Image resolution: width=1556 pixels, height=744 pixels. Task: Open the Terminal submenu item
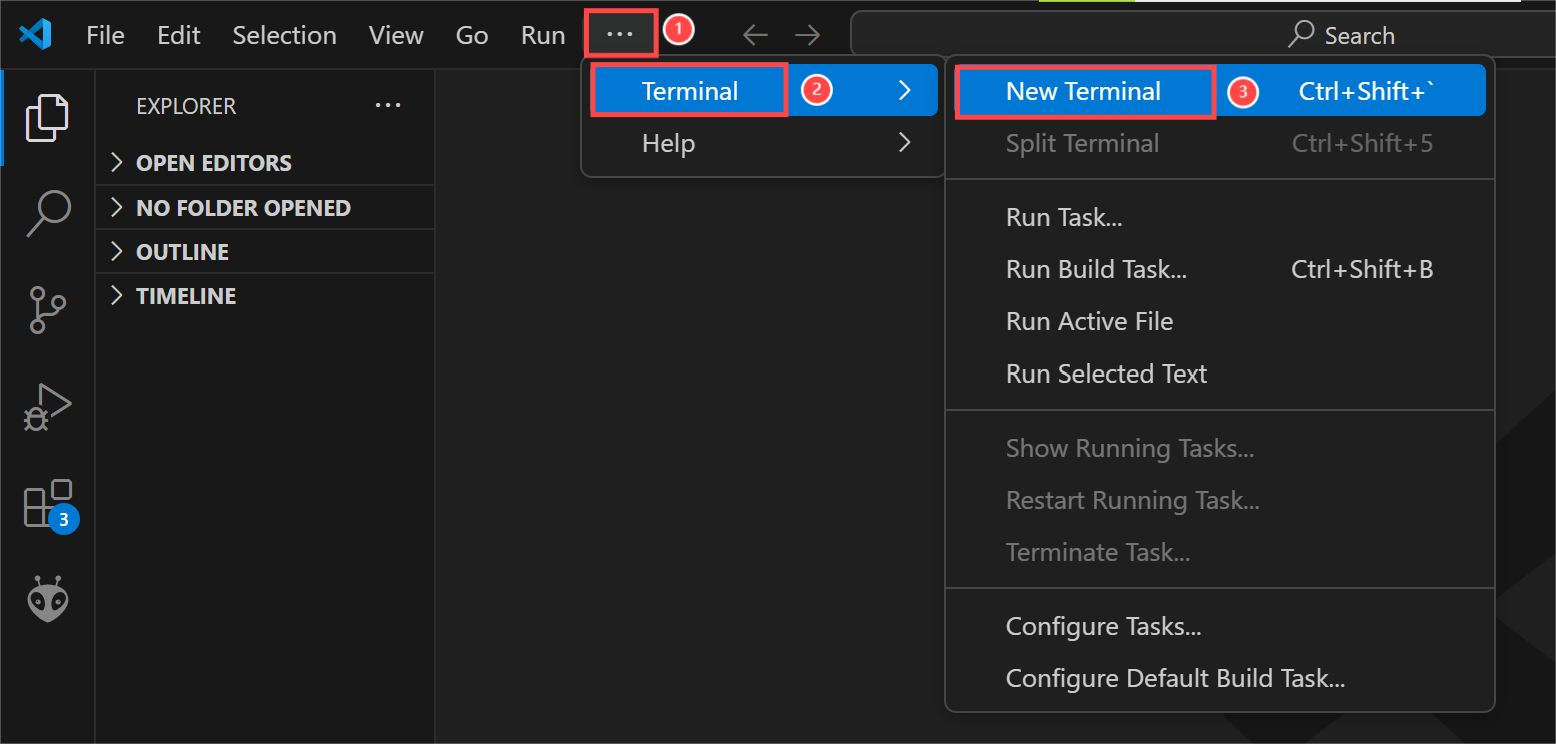(x=763, y=90)
